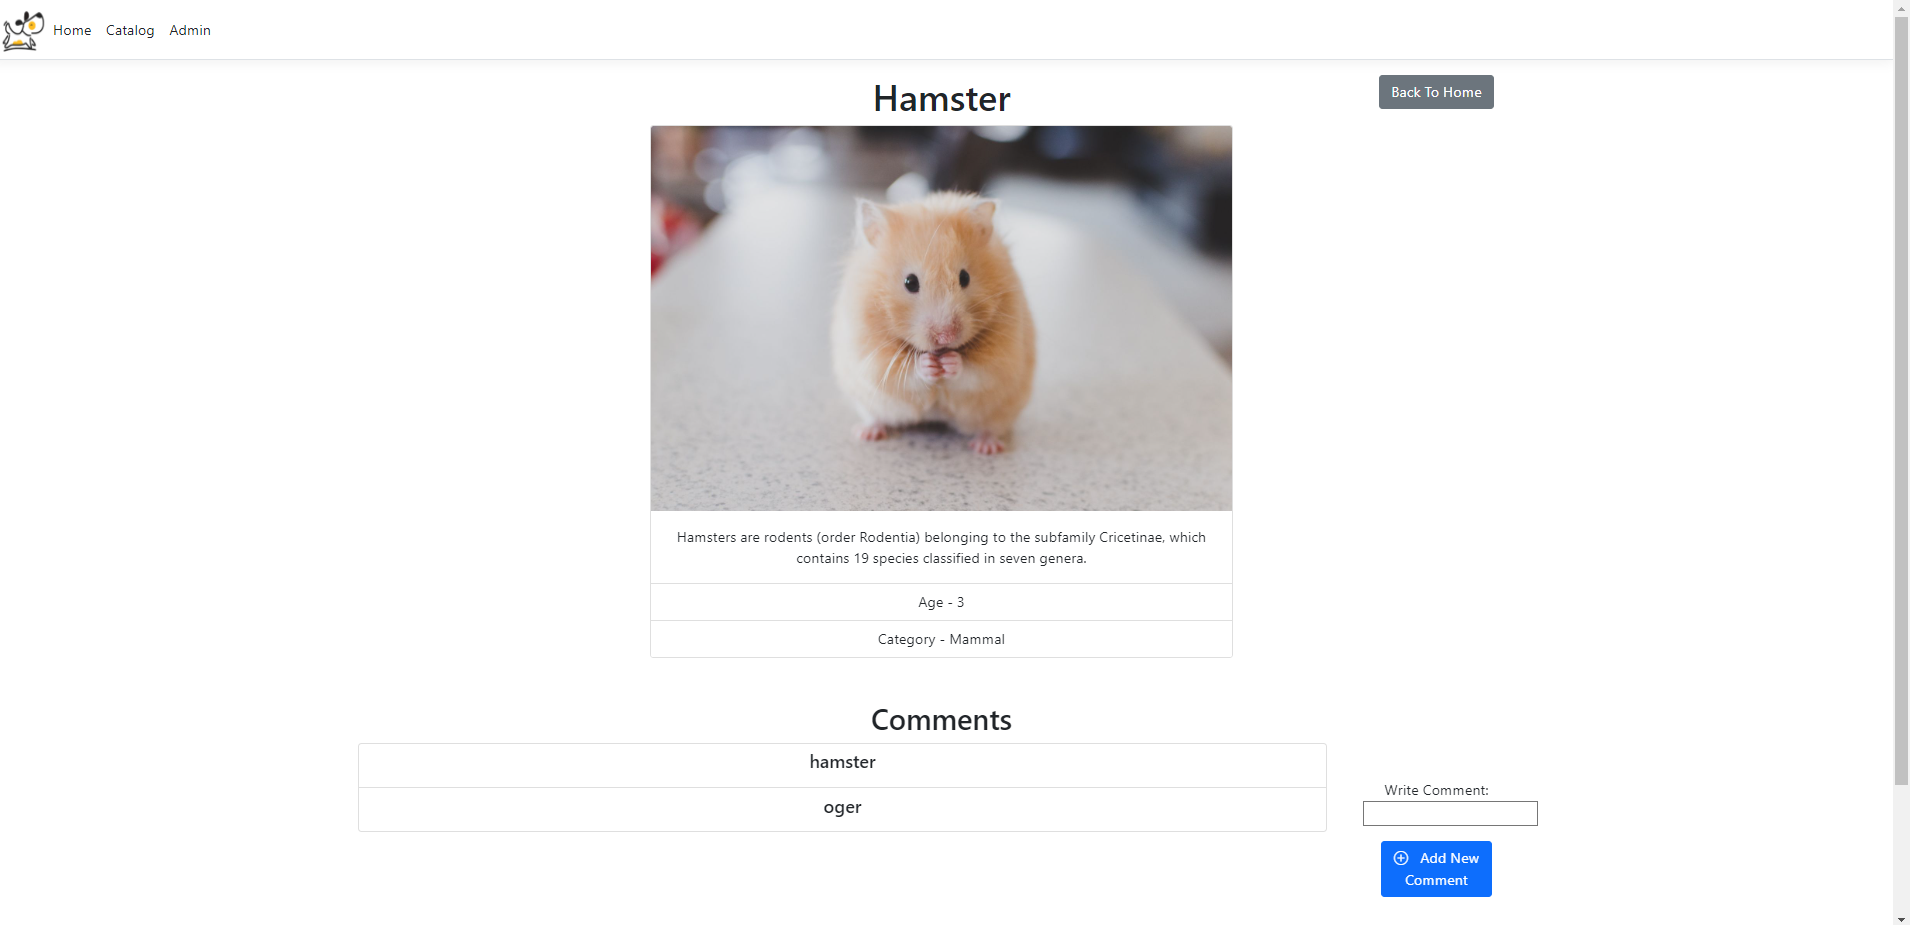Screen dimensions: 1910x925
Task: Click the Hamster page title
Action: [x=941, y=98]
